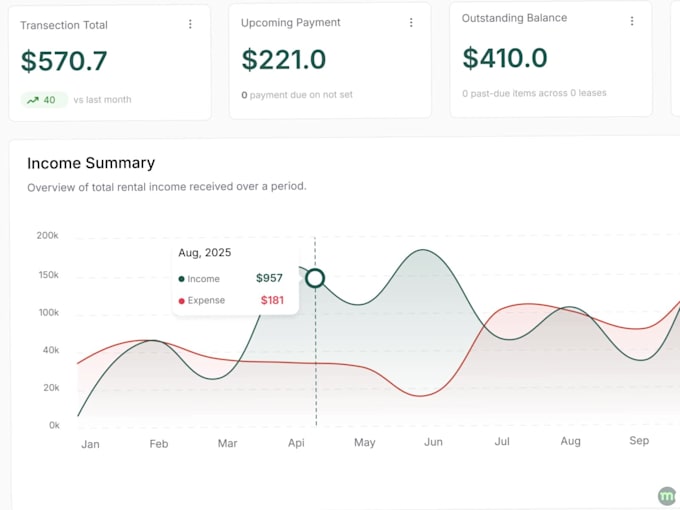Click the Income $957 tooltip value
Viewport: 680px width, 510px height.
click(269, 278)
